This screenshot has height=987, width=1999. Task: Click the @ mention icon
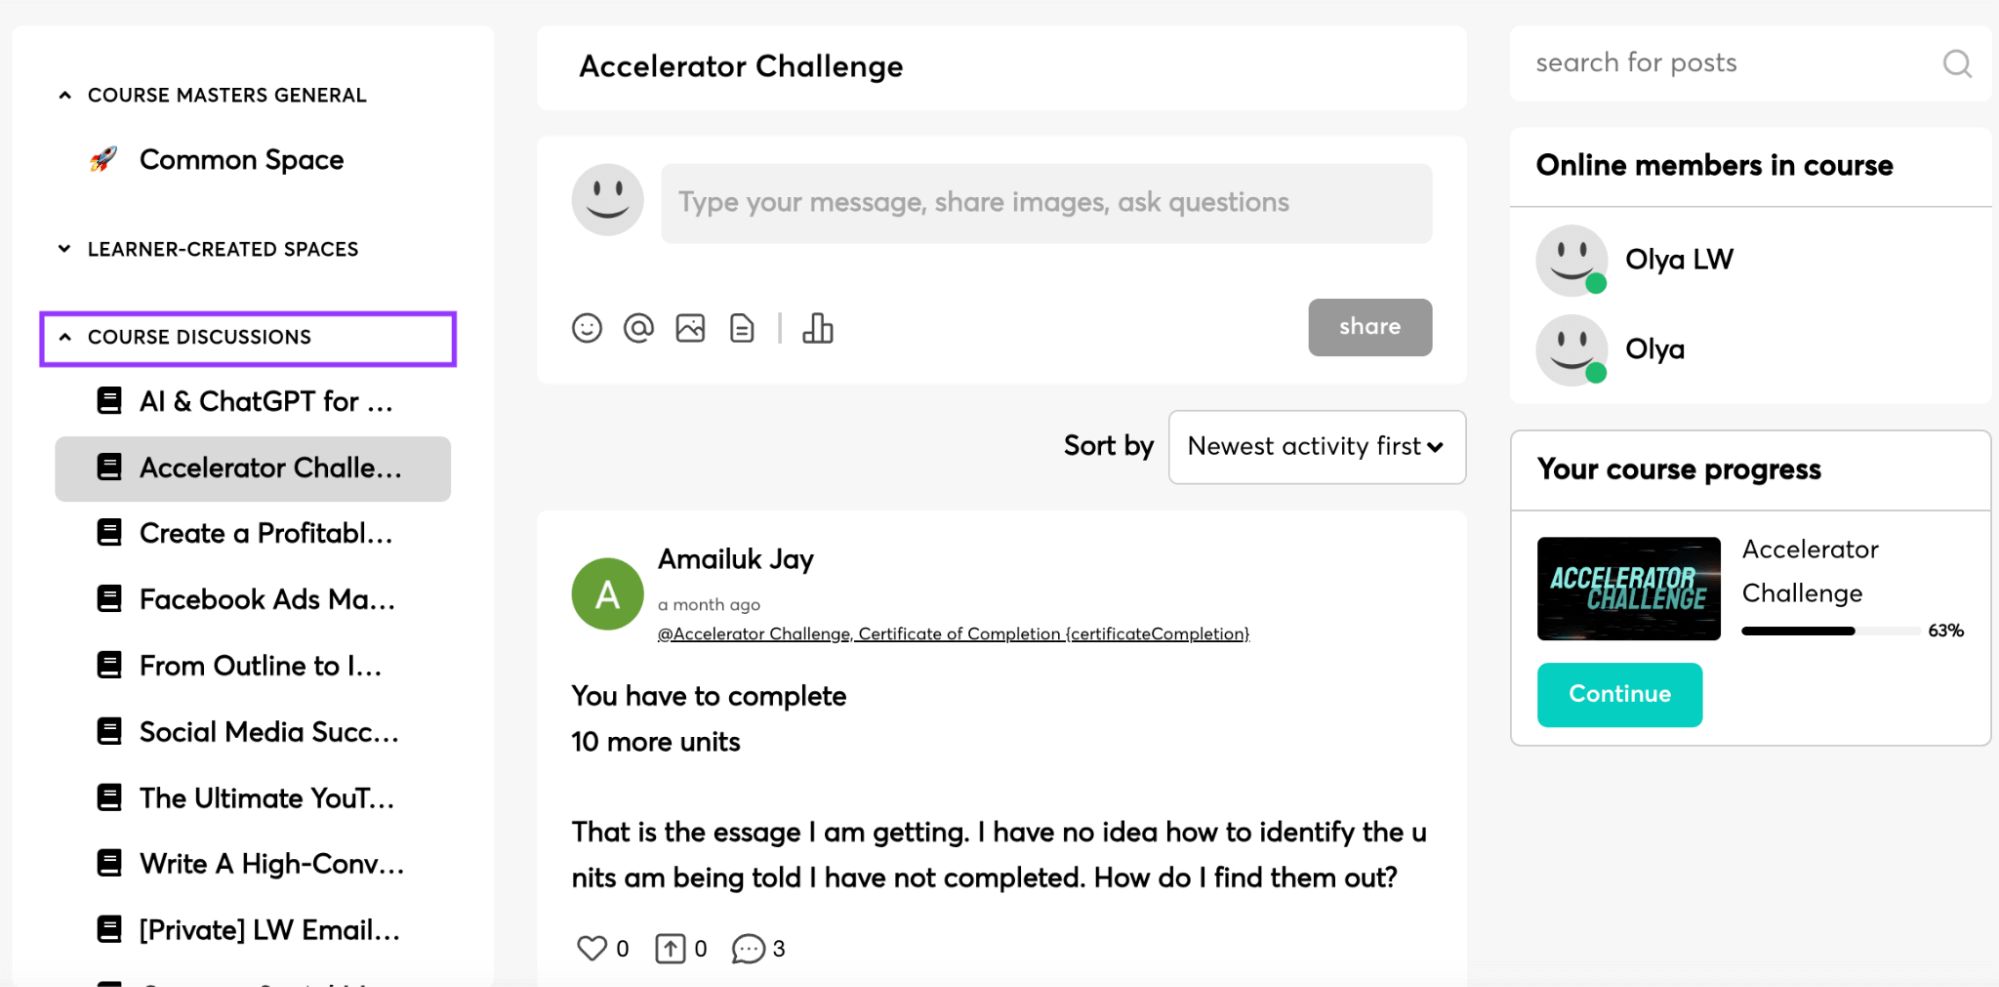pyautogui.click(x=638, y=327)
